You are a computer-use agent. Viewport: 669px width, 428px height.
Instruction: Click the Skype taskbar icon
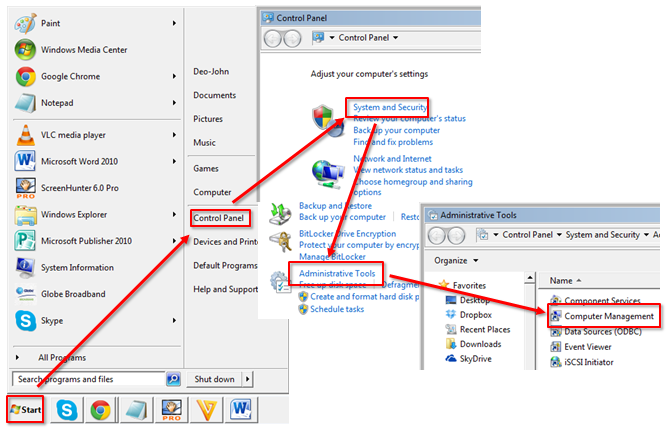point(67,410)
